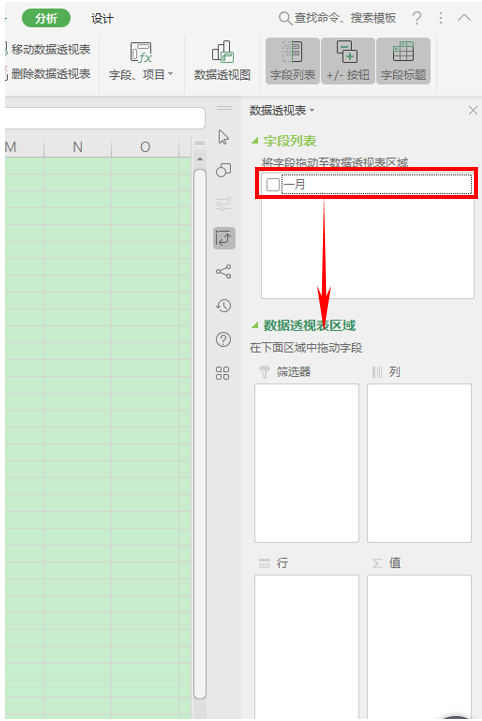Viewport: 482px width, 721px height.
Task: Switch to the 设计 tab
Action: pos(102,19)
